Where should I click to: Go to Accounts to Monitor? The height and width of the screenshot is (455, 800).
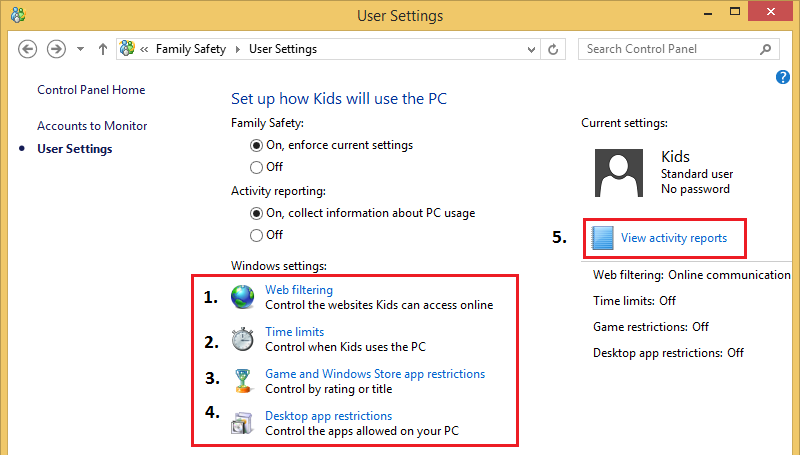92,126
